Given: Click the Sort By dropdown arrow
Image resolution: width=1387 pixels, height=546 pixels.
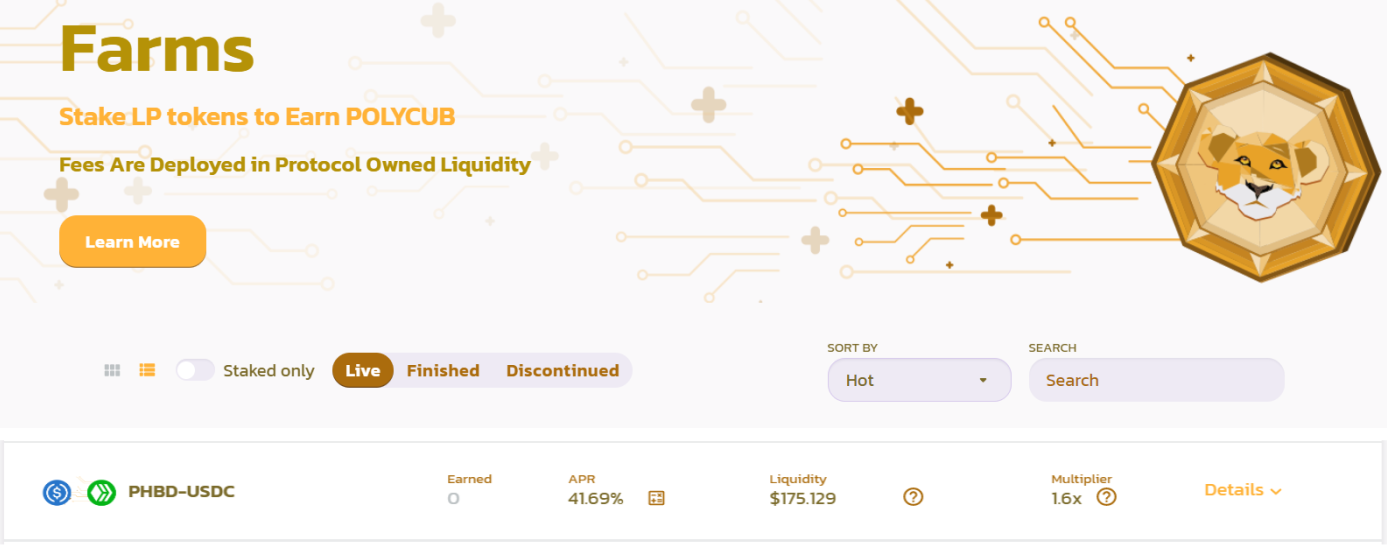Looking at the screenshot, I should click(983, 380).
